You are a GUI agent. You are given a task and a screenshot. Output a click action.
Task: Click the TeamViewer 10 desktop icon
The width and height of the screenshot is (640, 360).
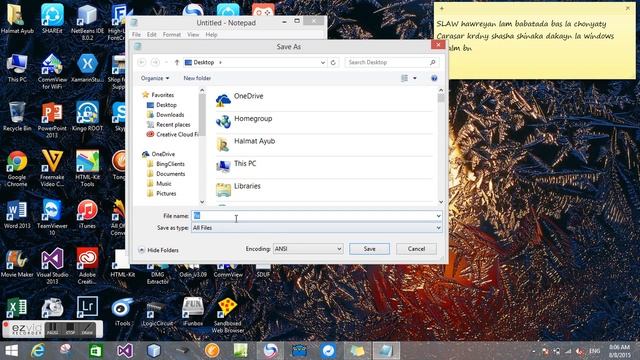coord(52,218)
